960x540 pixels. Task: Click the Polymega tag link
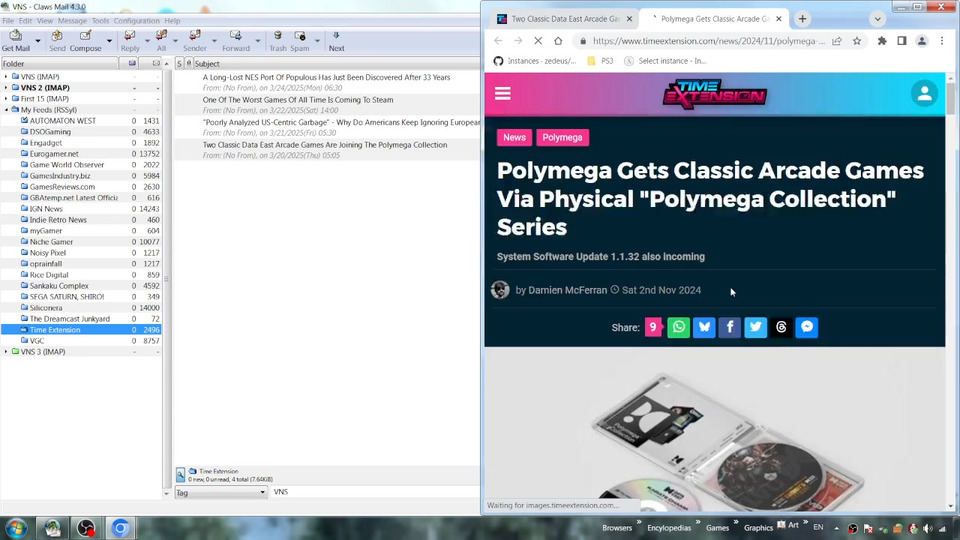tap(562, 137)
